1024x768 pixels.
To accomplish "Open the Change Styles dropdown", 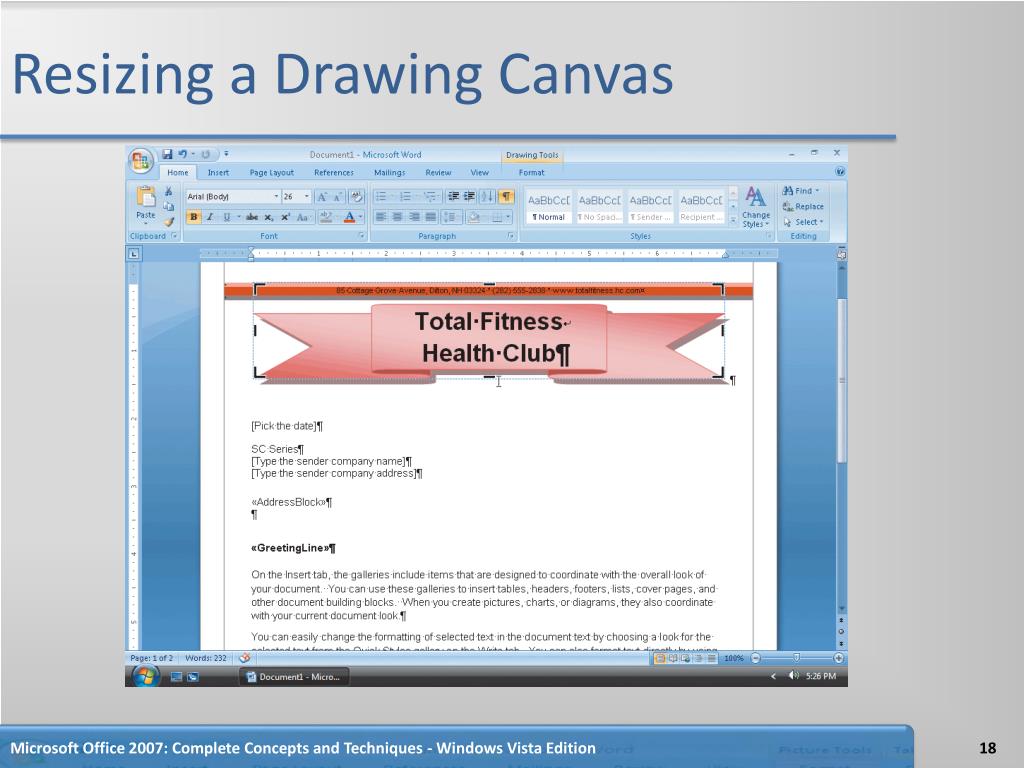I will tap(756, 207).
